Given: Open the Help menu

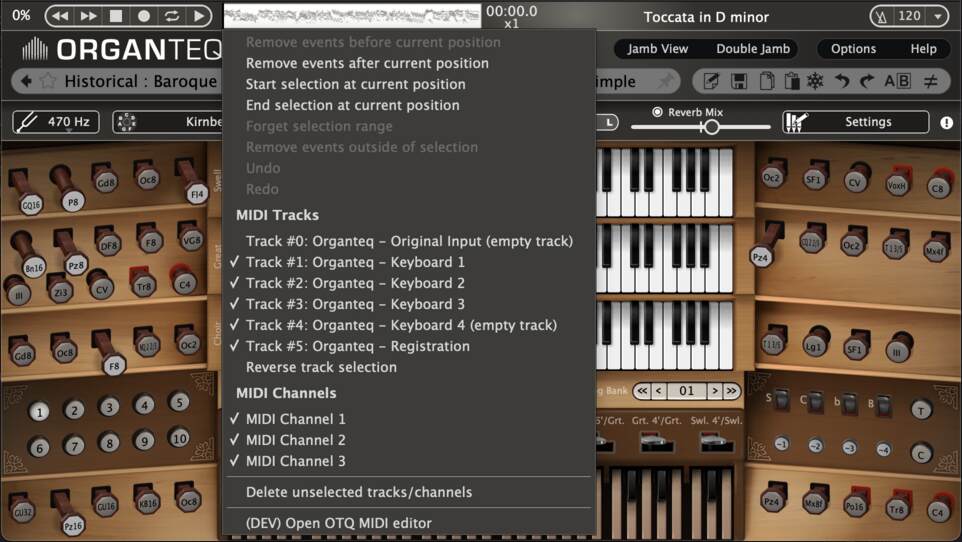Looking at the screenshot, I should coord(923,48).
